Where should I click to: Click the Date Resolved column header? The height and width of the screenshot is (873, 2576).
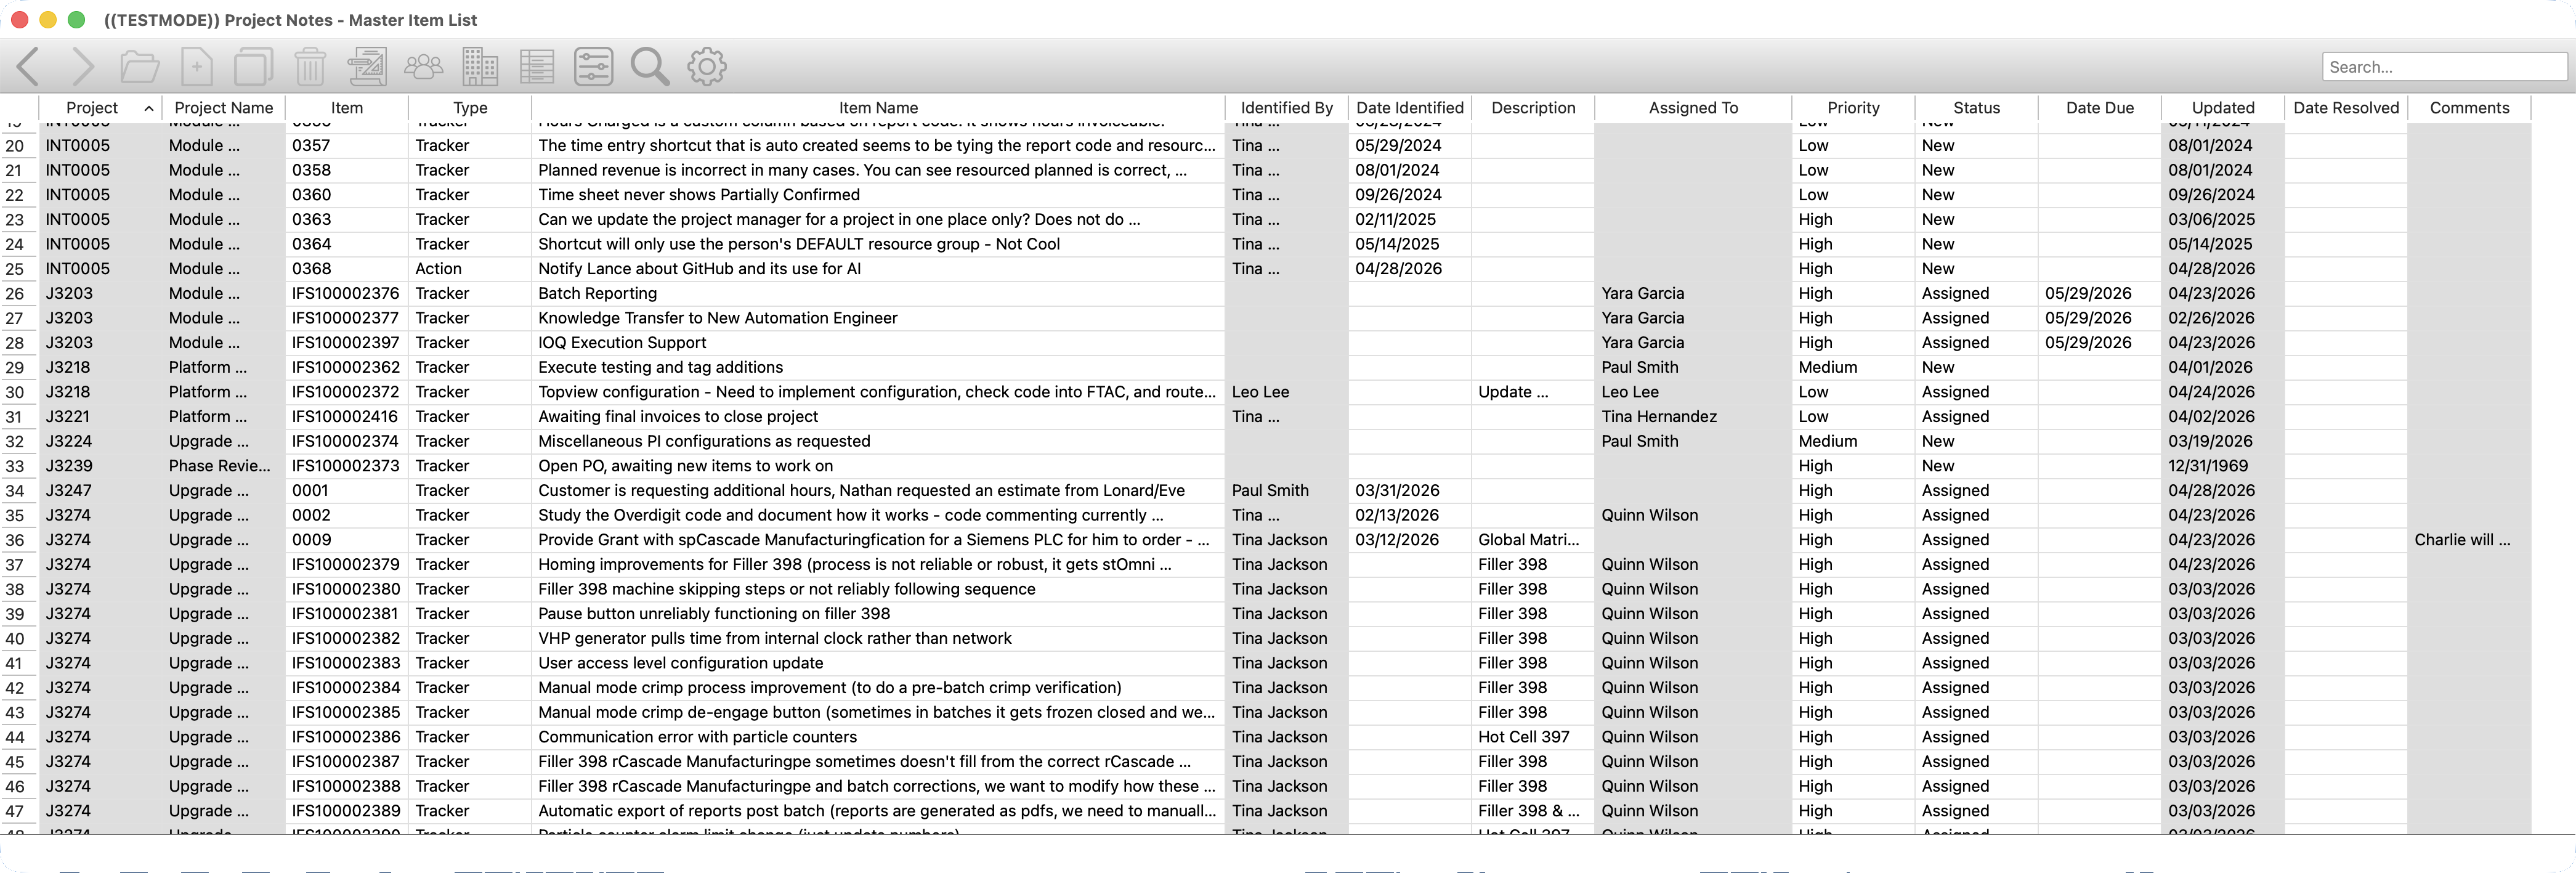click(x=2346, y=108)
